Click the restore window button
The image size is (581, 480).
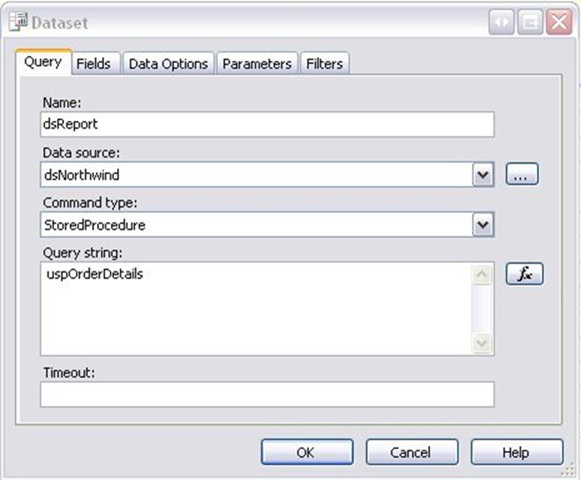click(x=530, y=22)
